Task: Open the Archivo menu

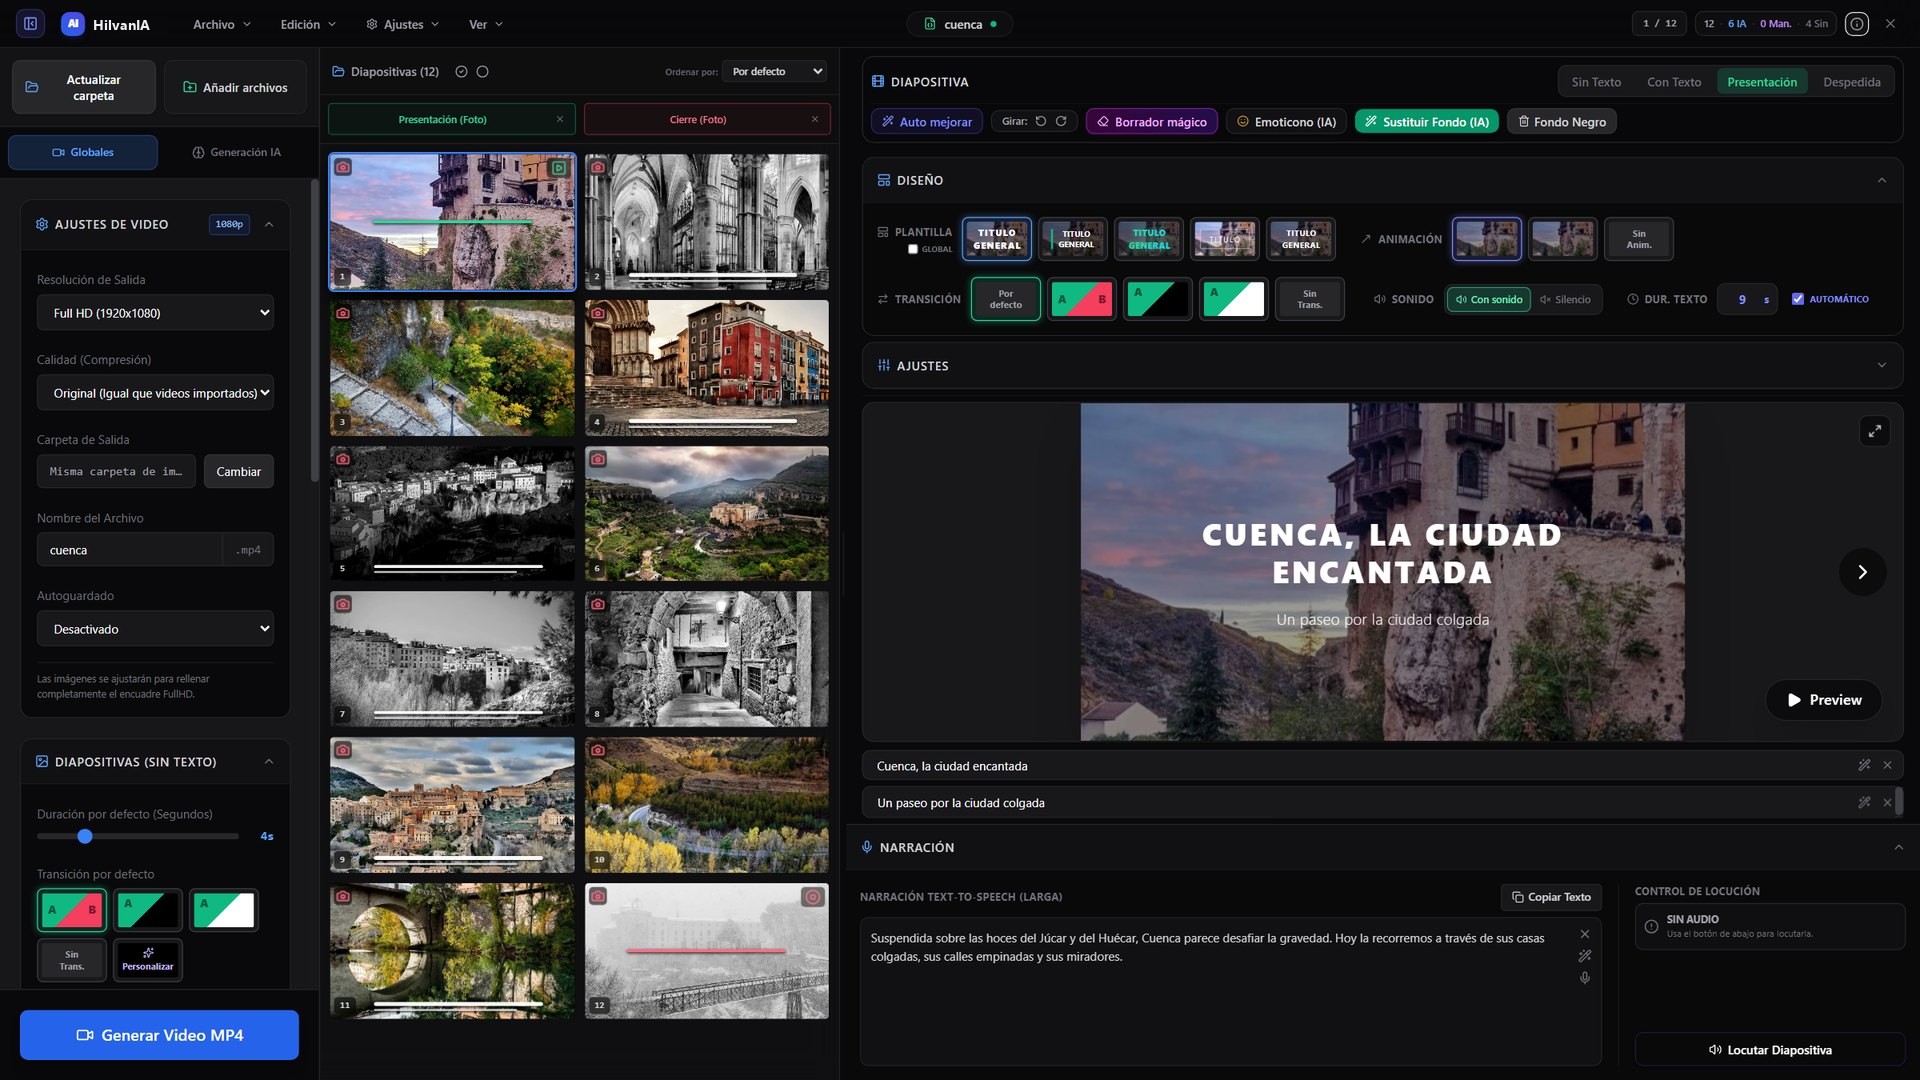Action: coord(221,24)
